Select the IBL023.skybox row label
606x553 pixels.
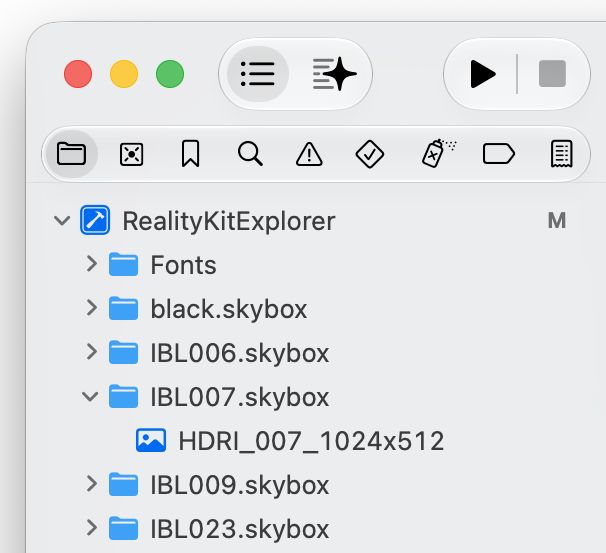click(x=240, y=530)
